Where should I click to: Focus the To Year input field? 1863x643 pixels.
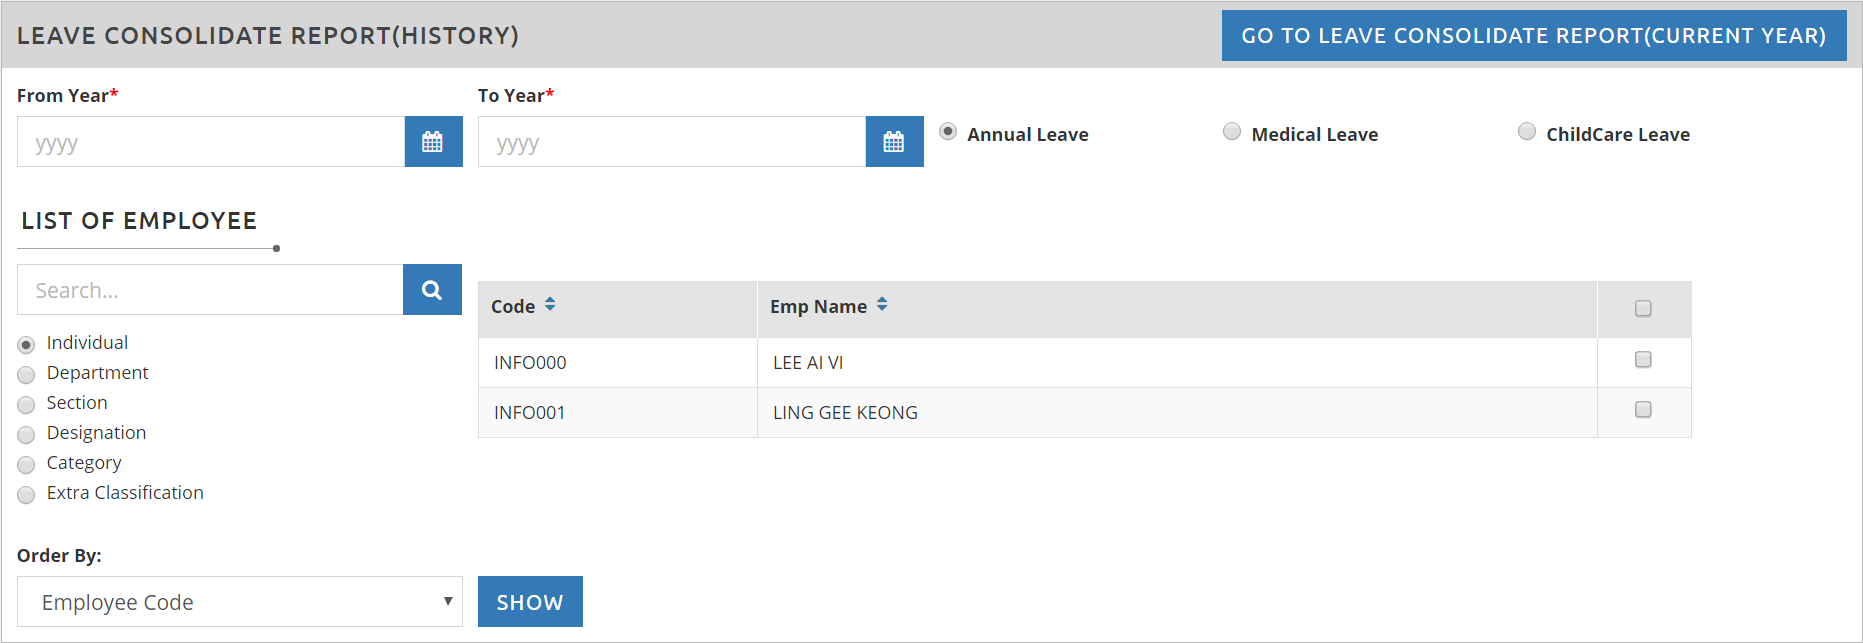click(672, 142)
